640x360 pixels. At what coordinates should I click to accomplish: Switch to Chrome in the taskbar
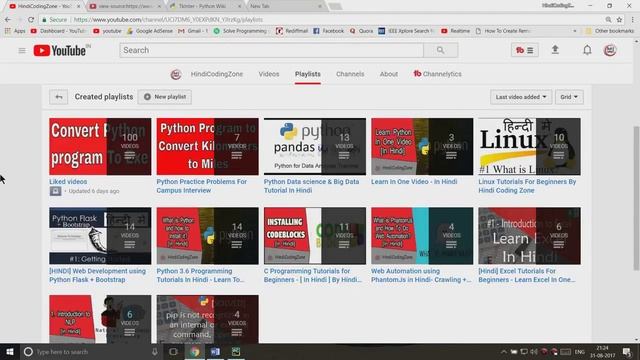click(x=194, y=351)
